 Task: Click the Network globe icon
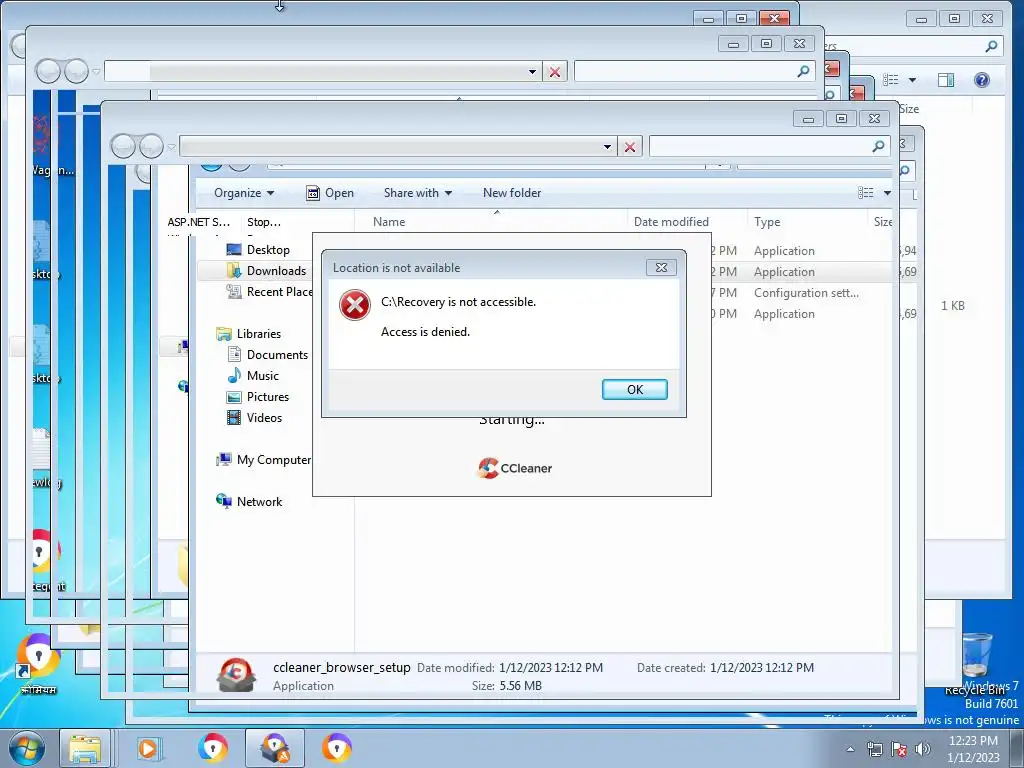223,502
